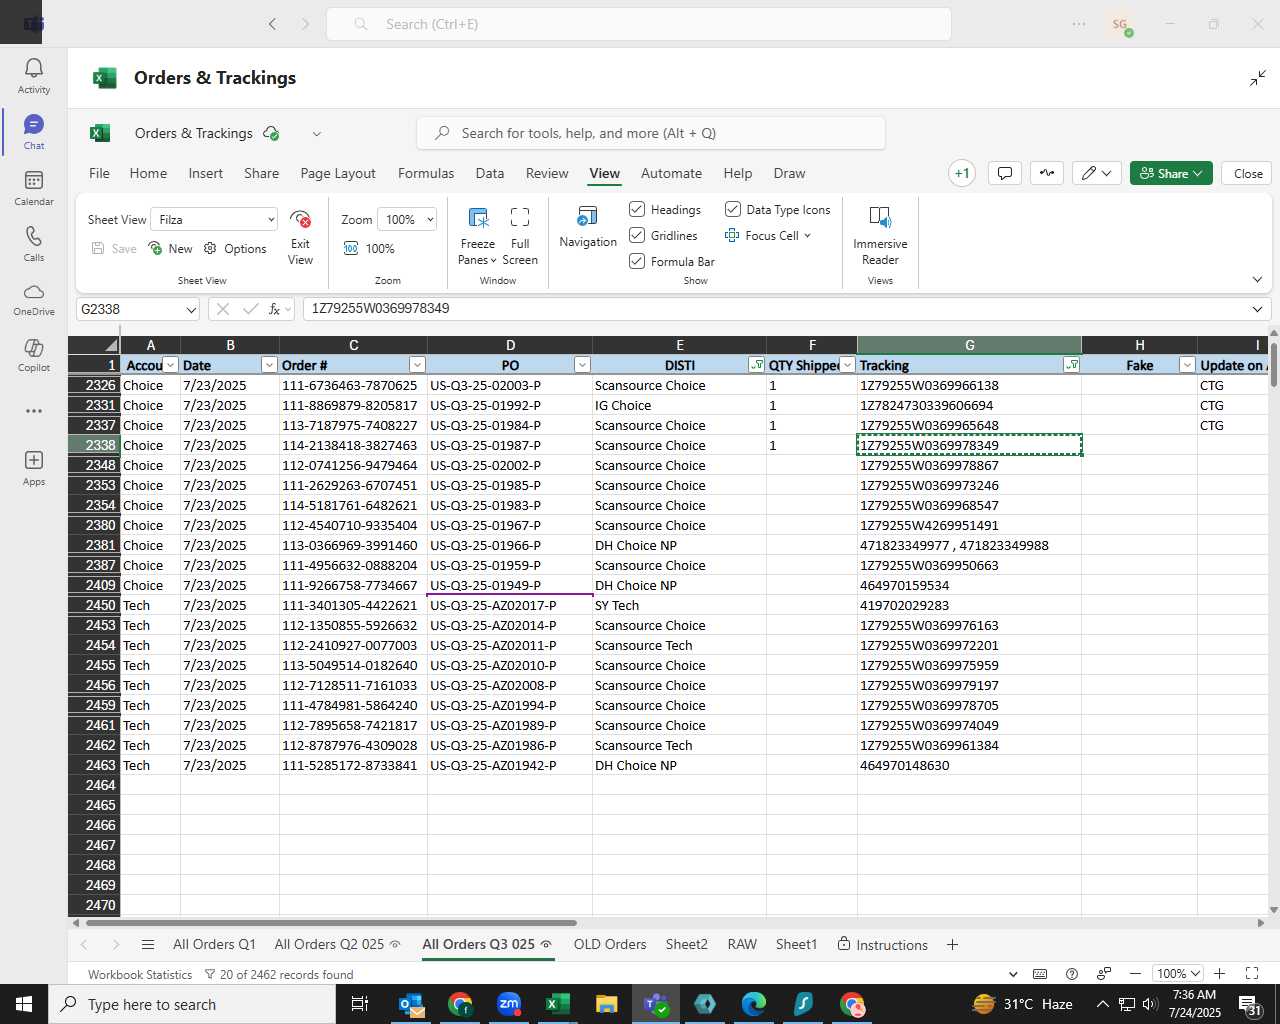Open PO column filter dropdown
Screen dimensions: 1280x1024
point(582,365)
